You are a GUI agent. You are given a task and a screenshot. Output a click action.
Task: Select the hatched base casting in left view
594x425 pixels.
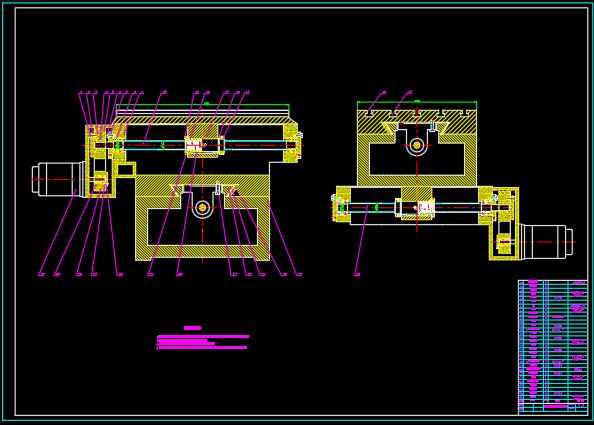point(202,217)
